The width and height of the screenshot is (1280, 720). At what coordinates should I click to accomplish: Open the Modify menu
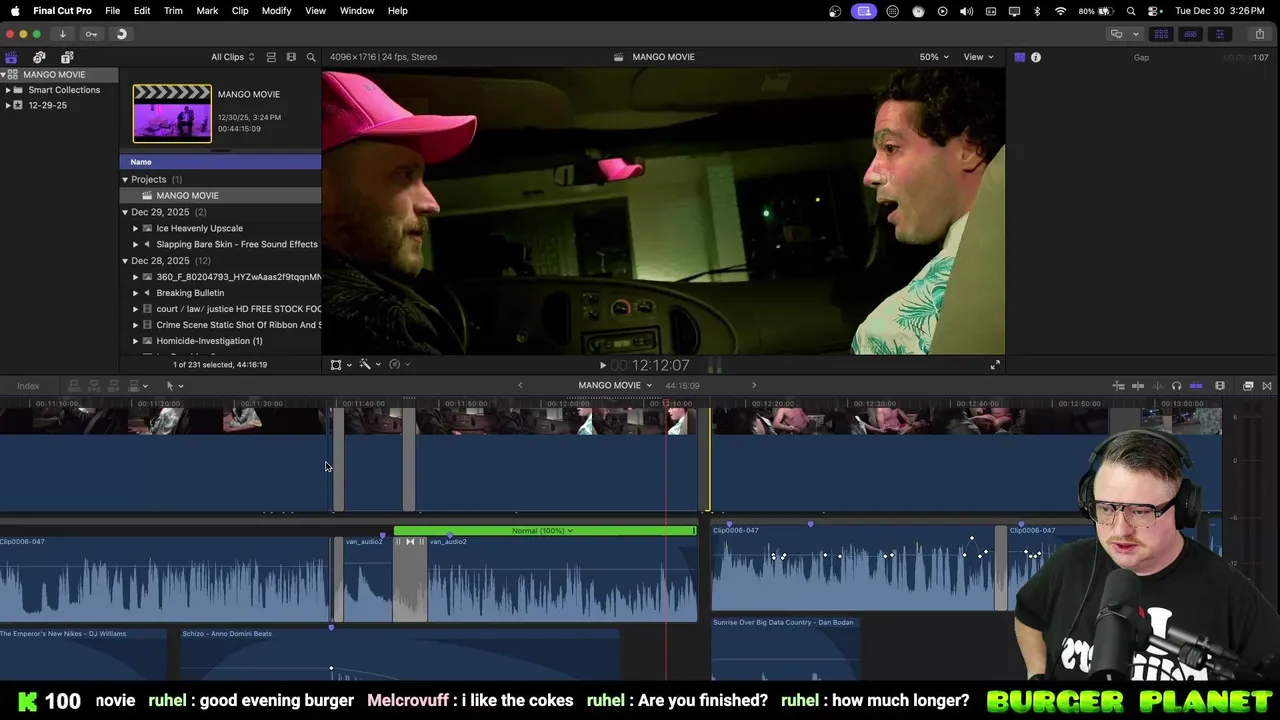(x=276, y=11)
